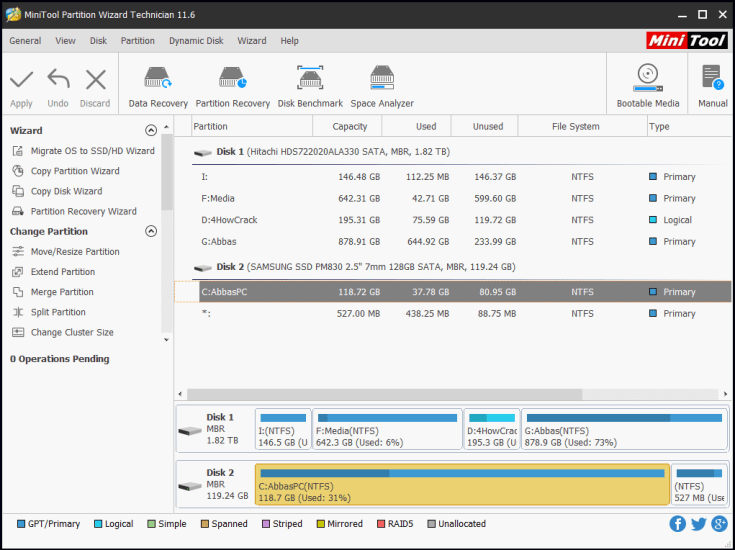Select I:(NTFS) block in disk map
The height and width of the screenshot is (550, 735).
click(x=283, y=429)
